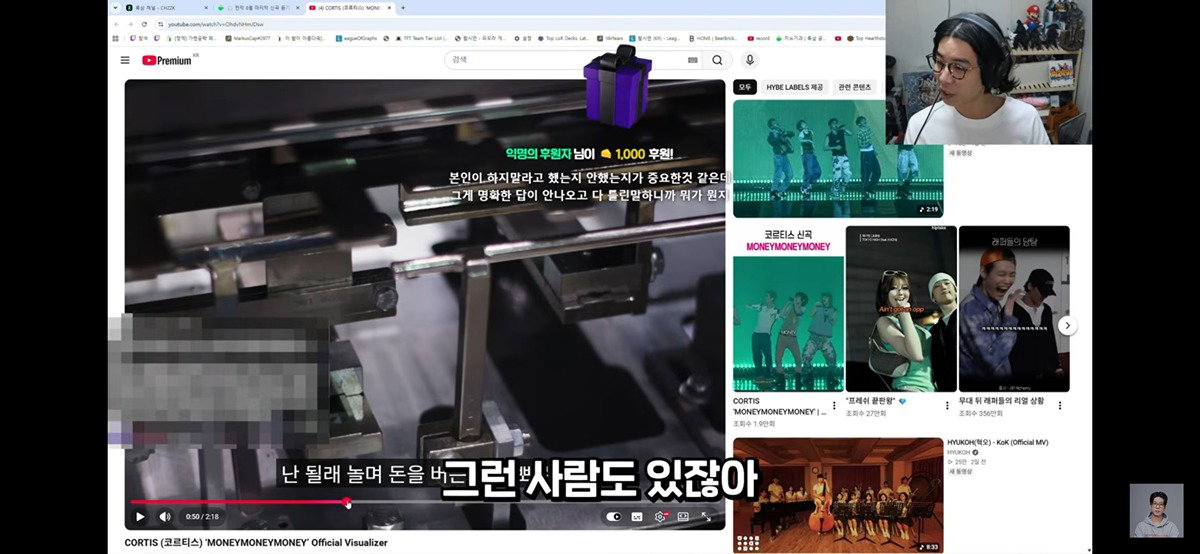The height and width of the screenshot is (554, 1200).
Task: Go to YouTube Premium home logo
Action: [167, 60]
